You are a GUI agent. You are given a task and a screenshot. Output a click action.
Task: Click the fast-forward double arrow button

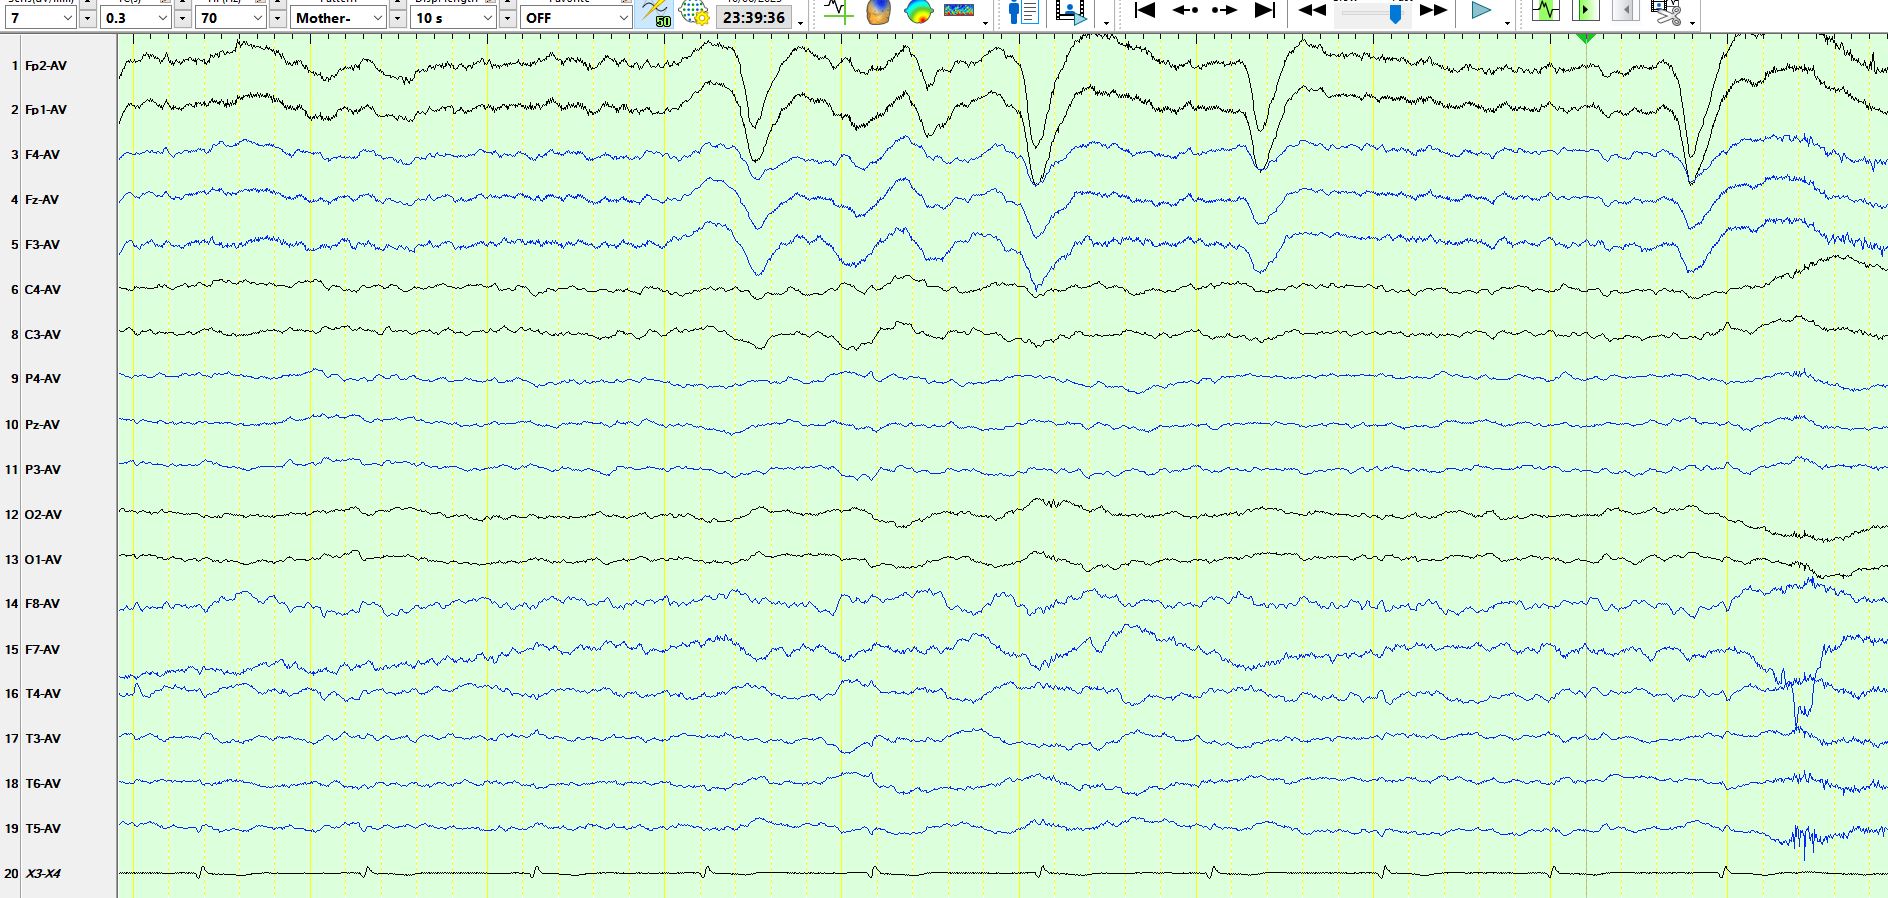click(1433, 11)
